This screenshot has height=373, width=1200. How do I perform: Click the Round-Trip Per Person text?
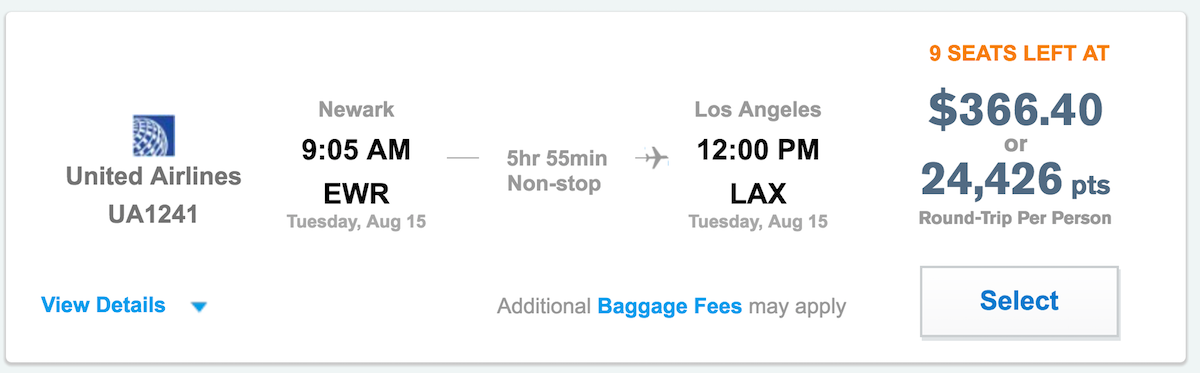click(1015, 217)
